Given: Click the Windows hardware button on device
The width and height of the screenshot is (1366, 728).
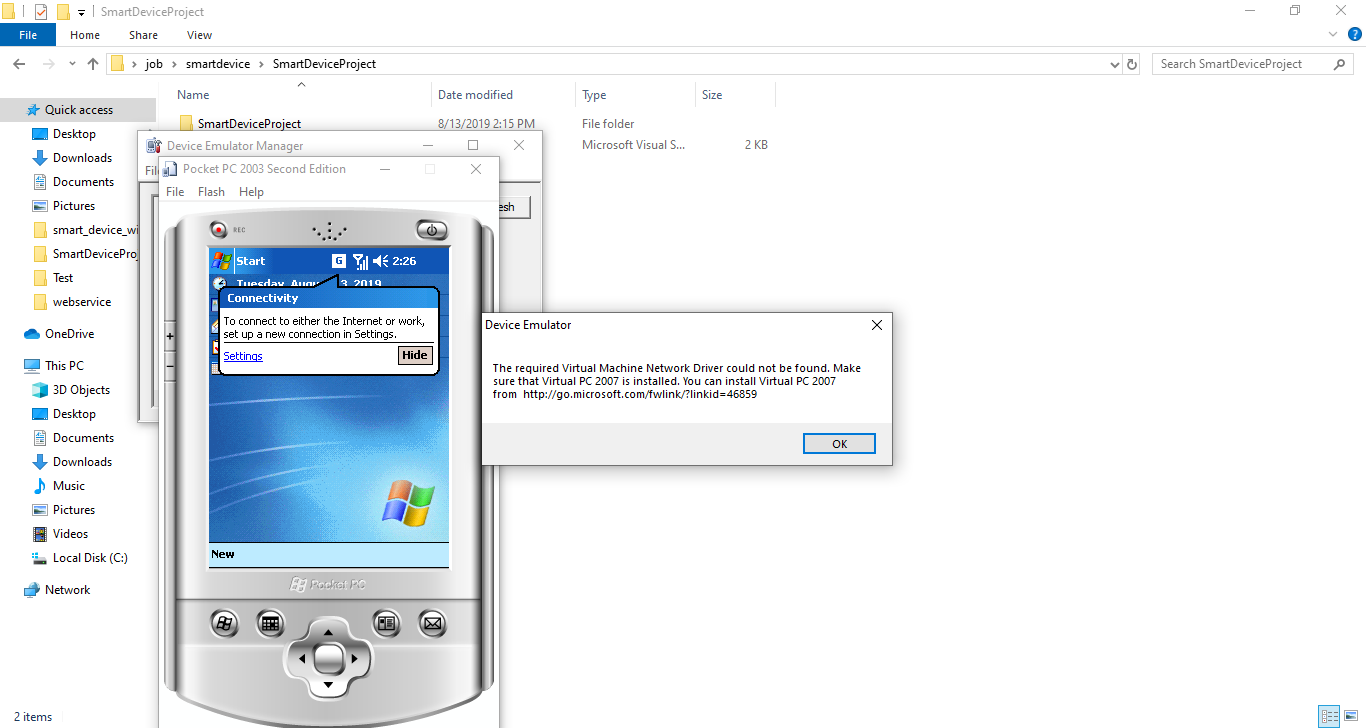Looking at the screenshot, I should (x=224, y=623).
